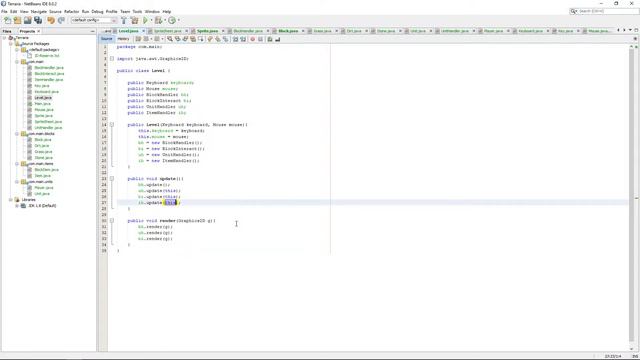Click the Shift Line Right icon
The height and width of the screenshot is (360, 640).
click(243, 39)
